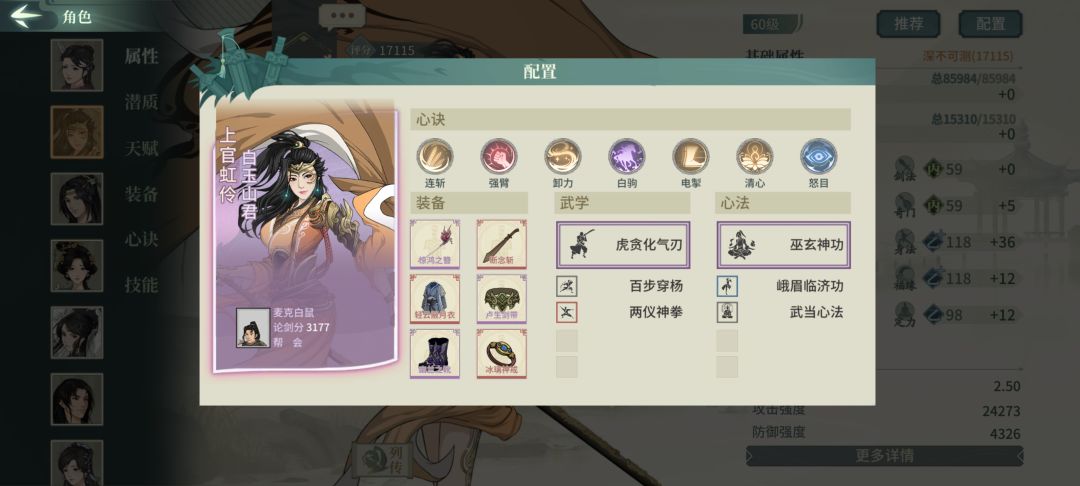Select the 强臂 heart-skill icon
1080x486 pixels.
point(499,156)
